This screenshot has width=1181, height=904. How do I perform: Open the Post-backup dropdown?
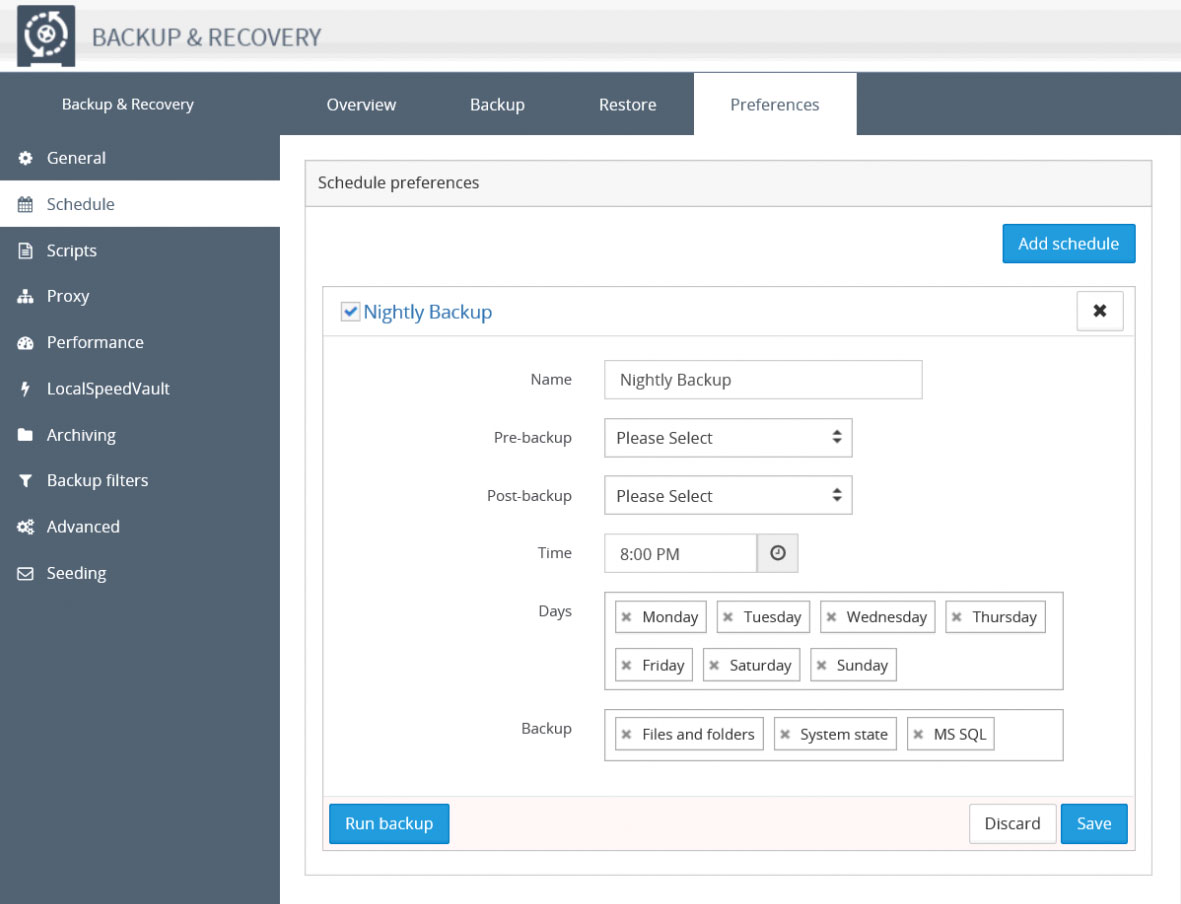[x=727, y=495]
